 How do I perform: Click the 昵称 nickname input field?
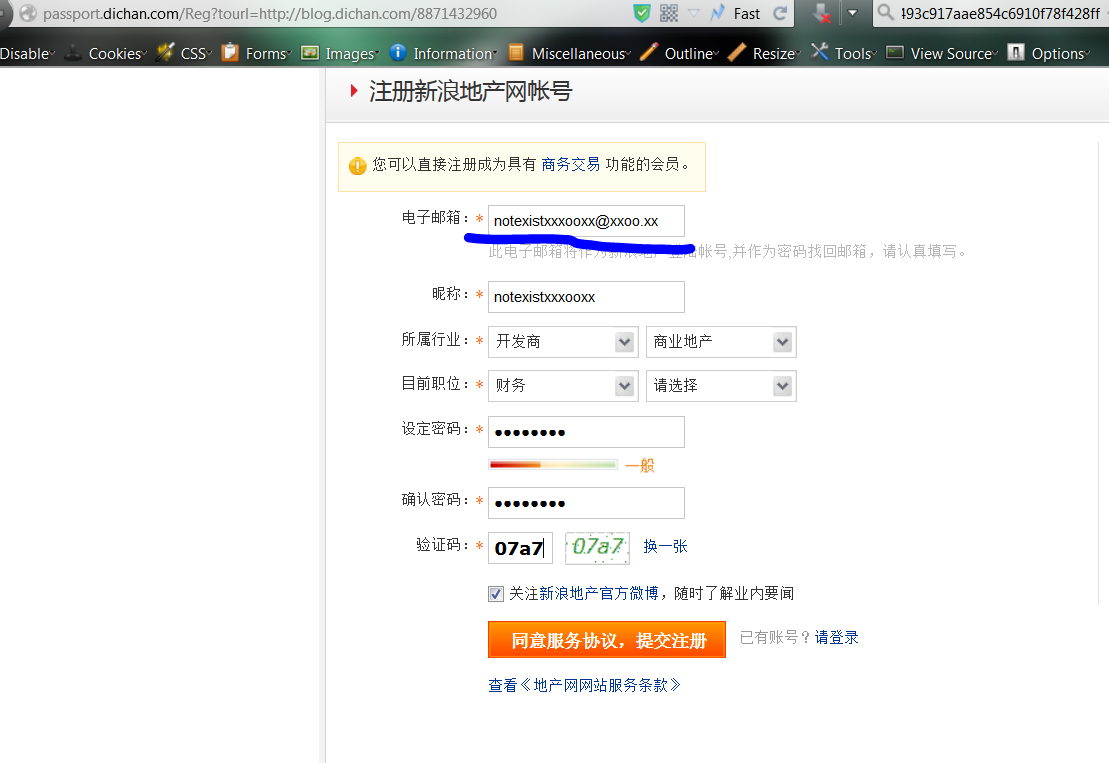click(x=586, y=297)
